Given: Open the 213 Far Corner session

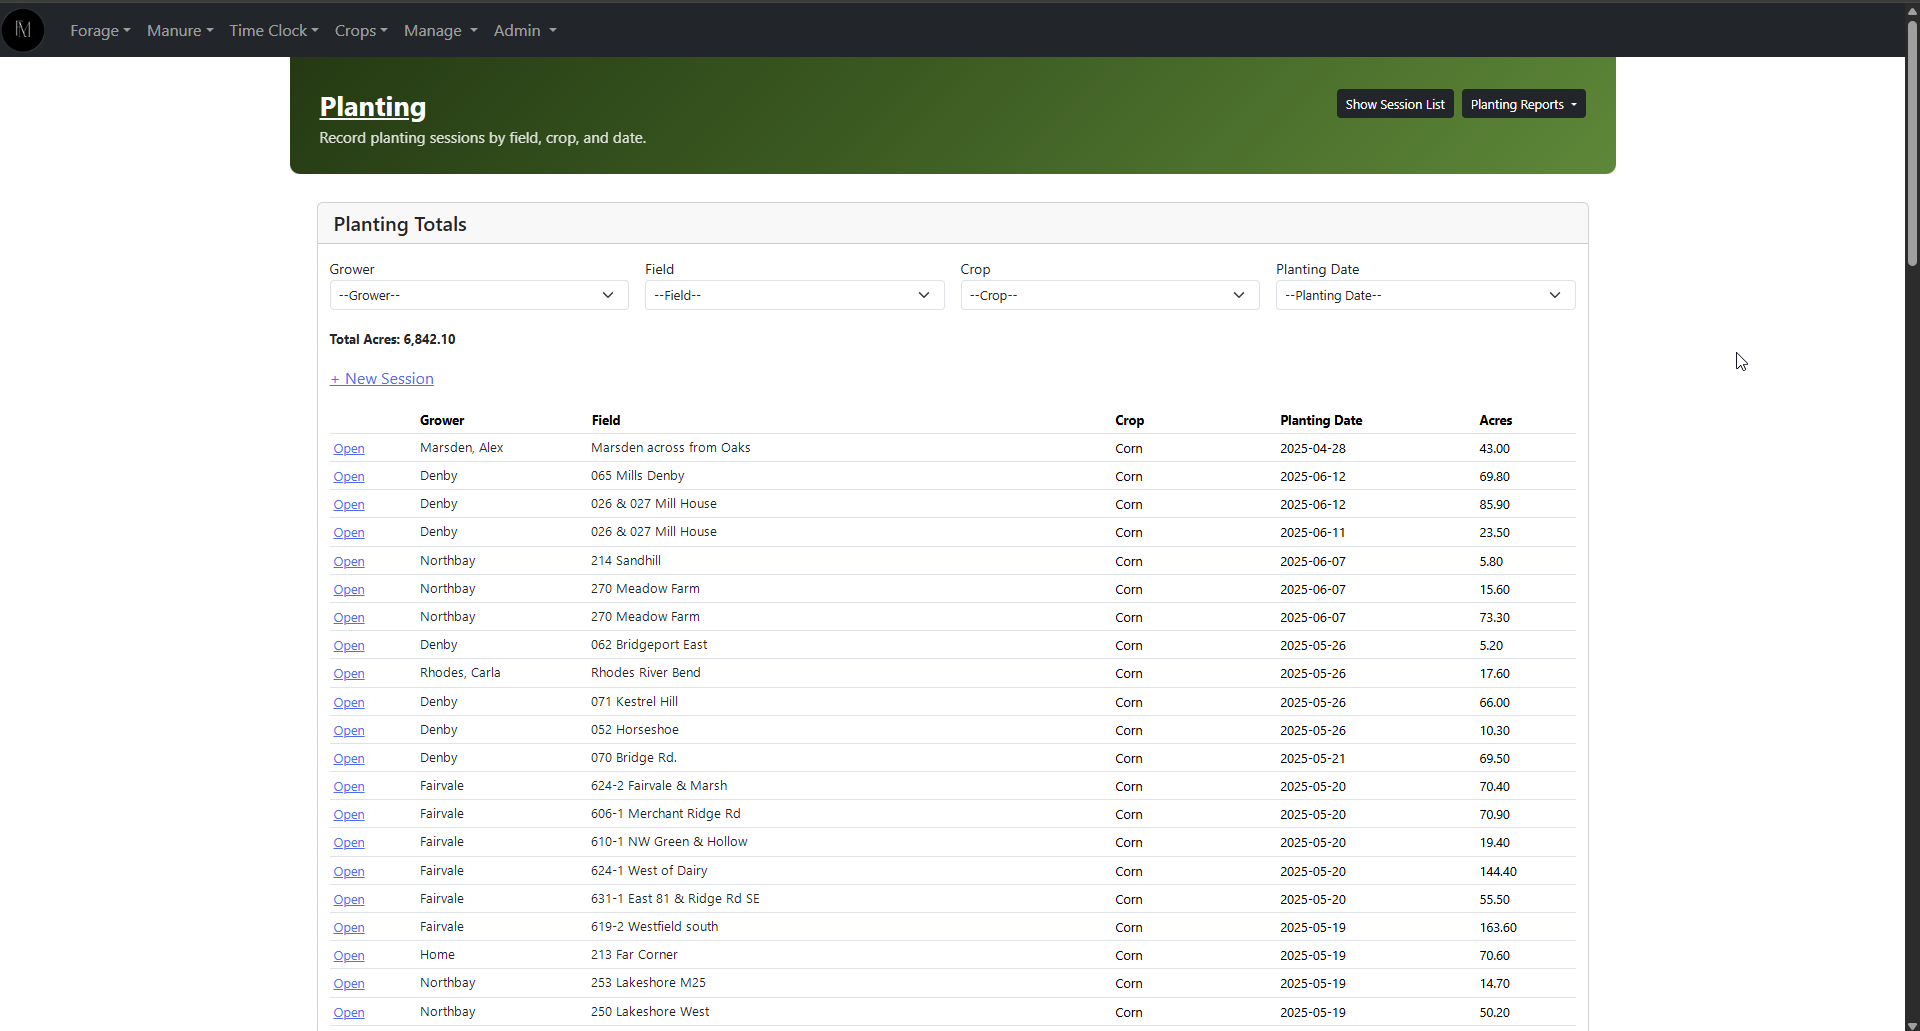Looking at the screenshot, I should point(349,955).
